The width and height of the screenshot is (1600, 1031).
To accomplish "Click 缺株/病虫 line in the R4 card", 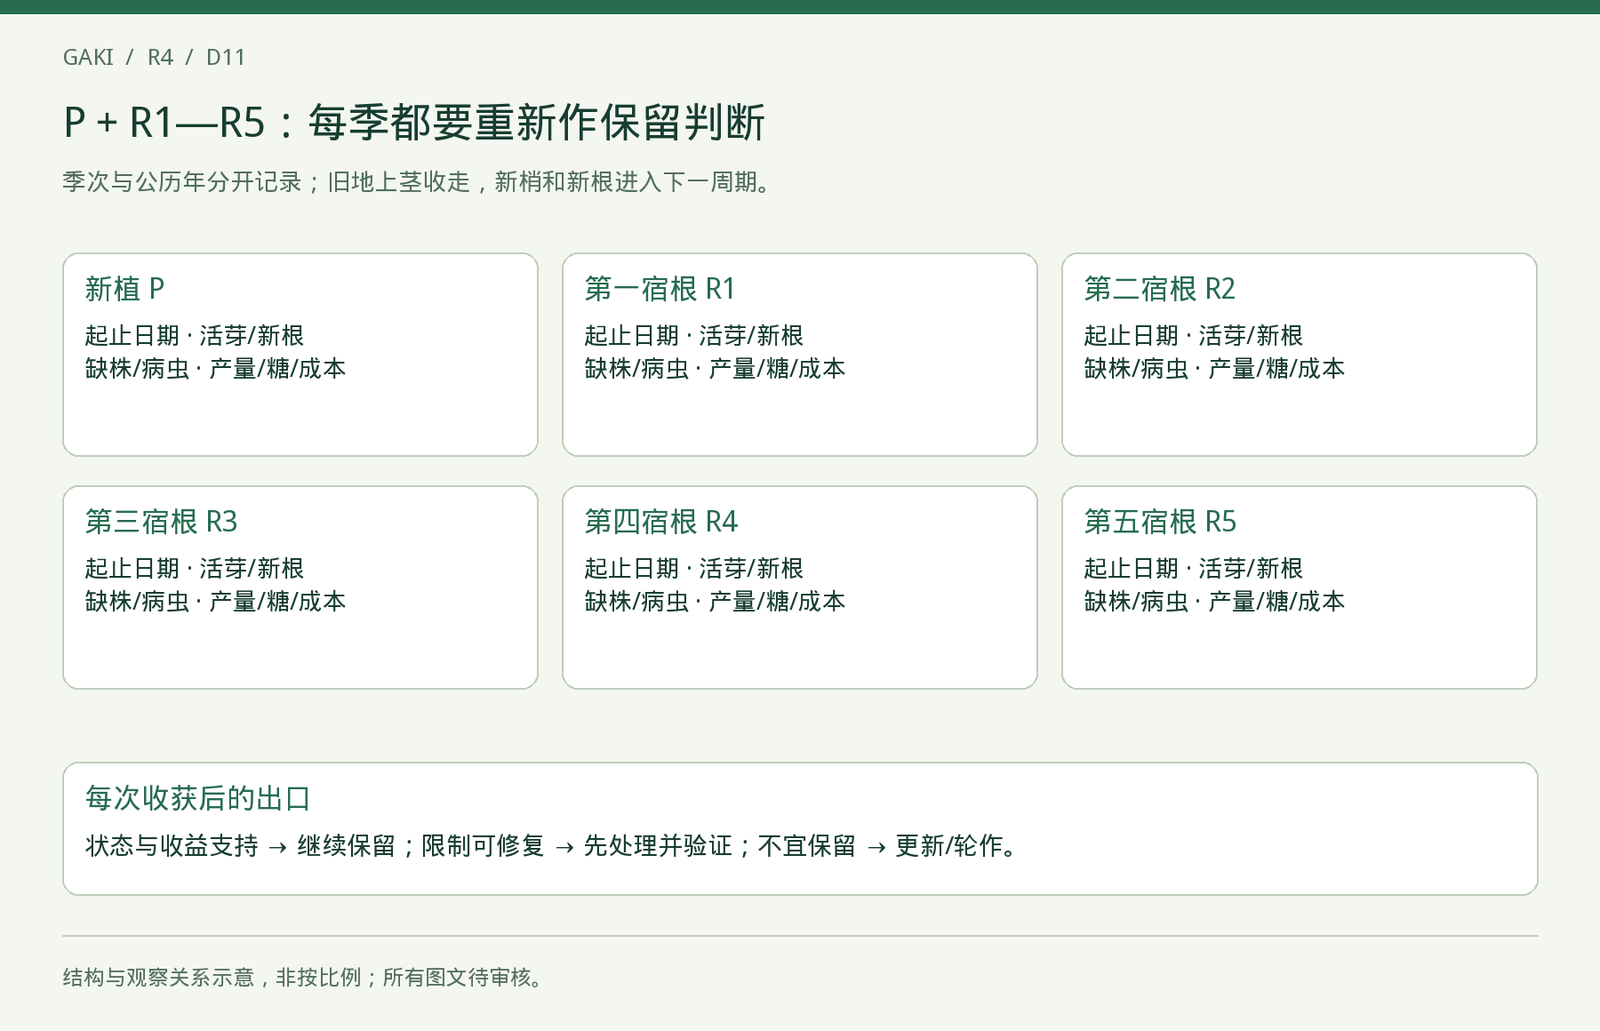I will pos(715,602).
